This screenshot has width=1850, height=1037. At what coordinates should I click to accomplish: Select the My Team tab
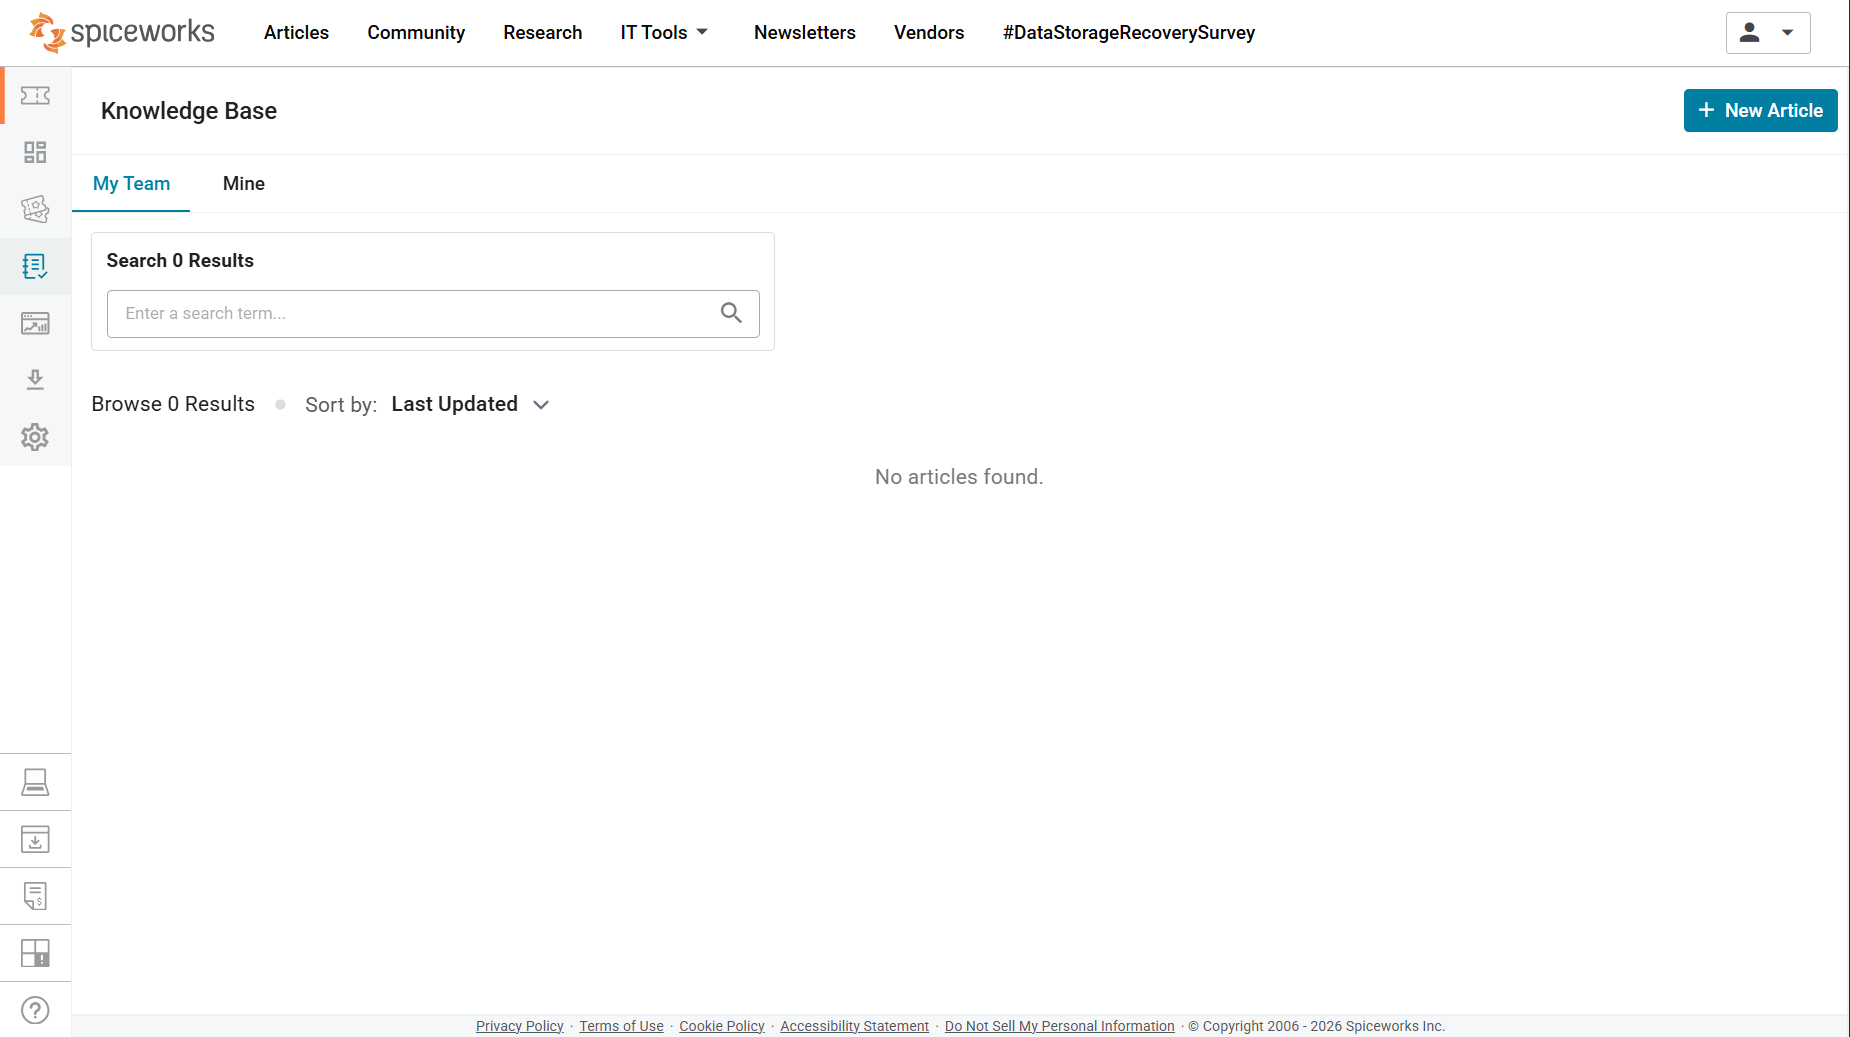pos(131,184)
